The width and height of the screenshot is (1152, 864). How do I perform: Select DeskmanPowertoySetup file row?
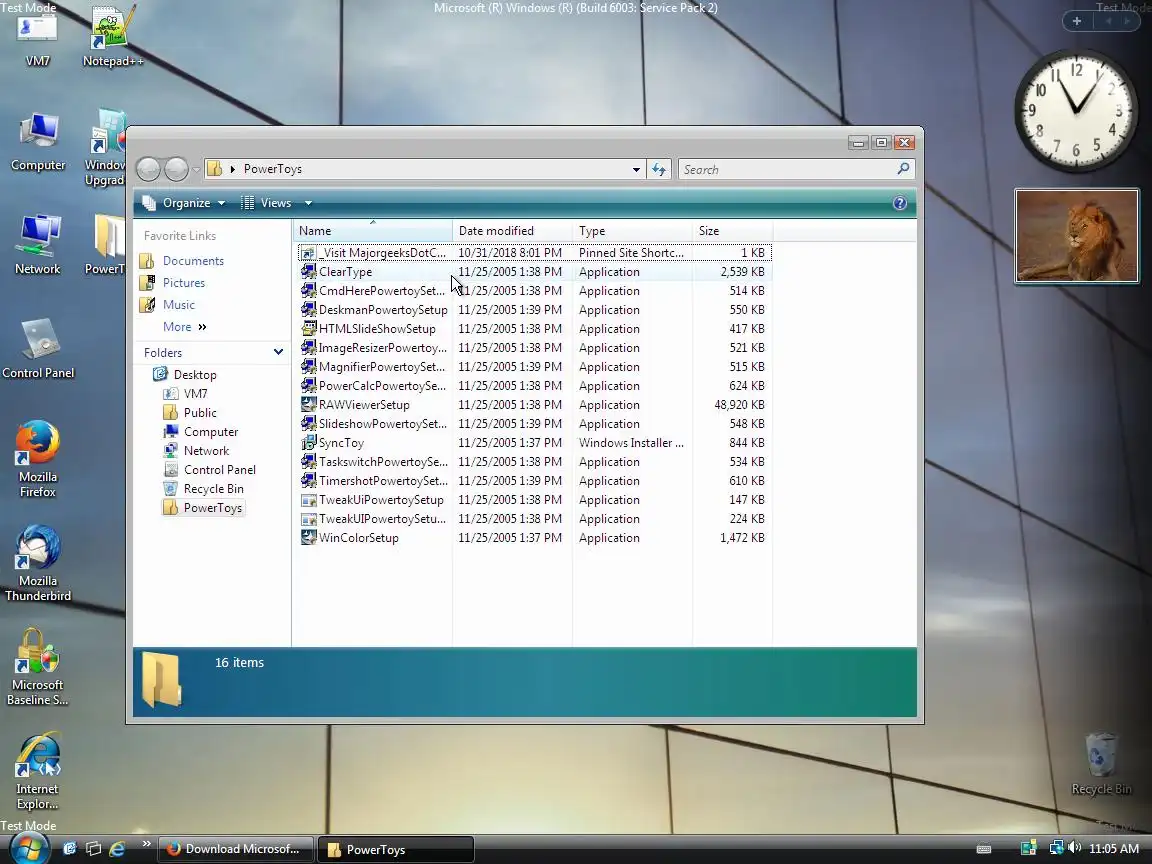click(534, 310)
